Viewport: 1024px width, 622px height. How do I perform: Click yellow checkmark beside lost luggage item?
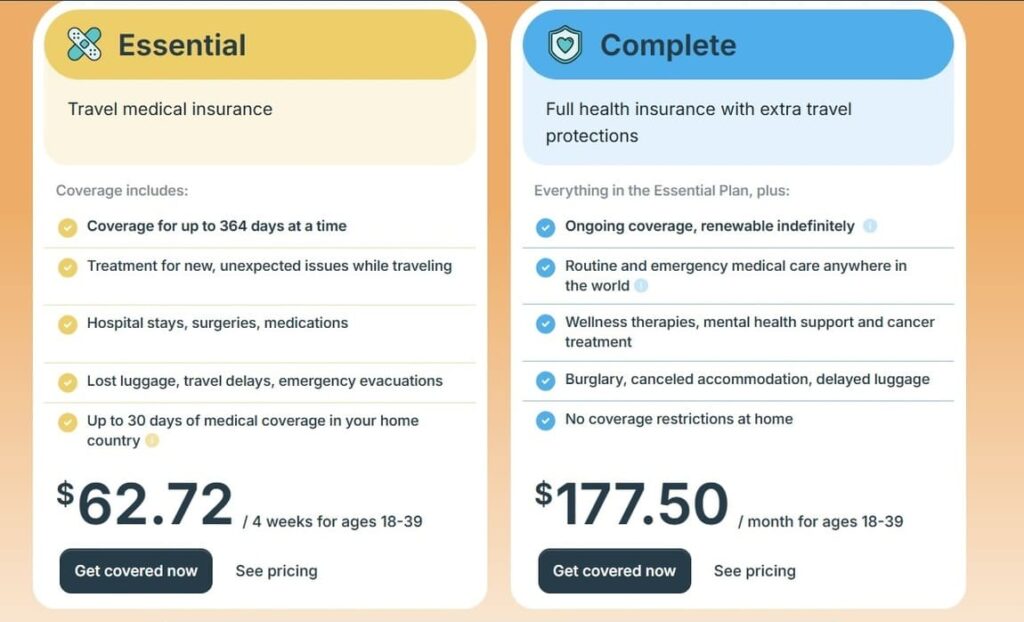pos(67,382)
